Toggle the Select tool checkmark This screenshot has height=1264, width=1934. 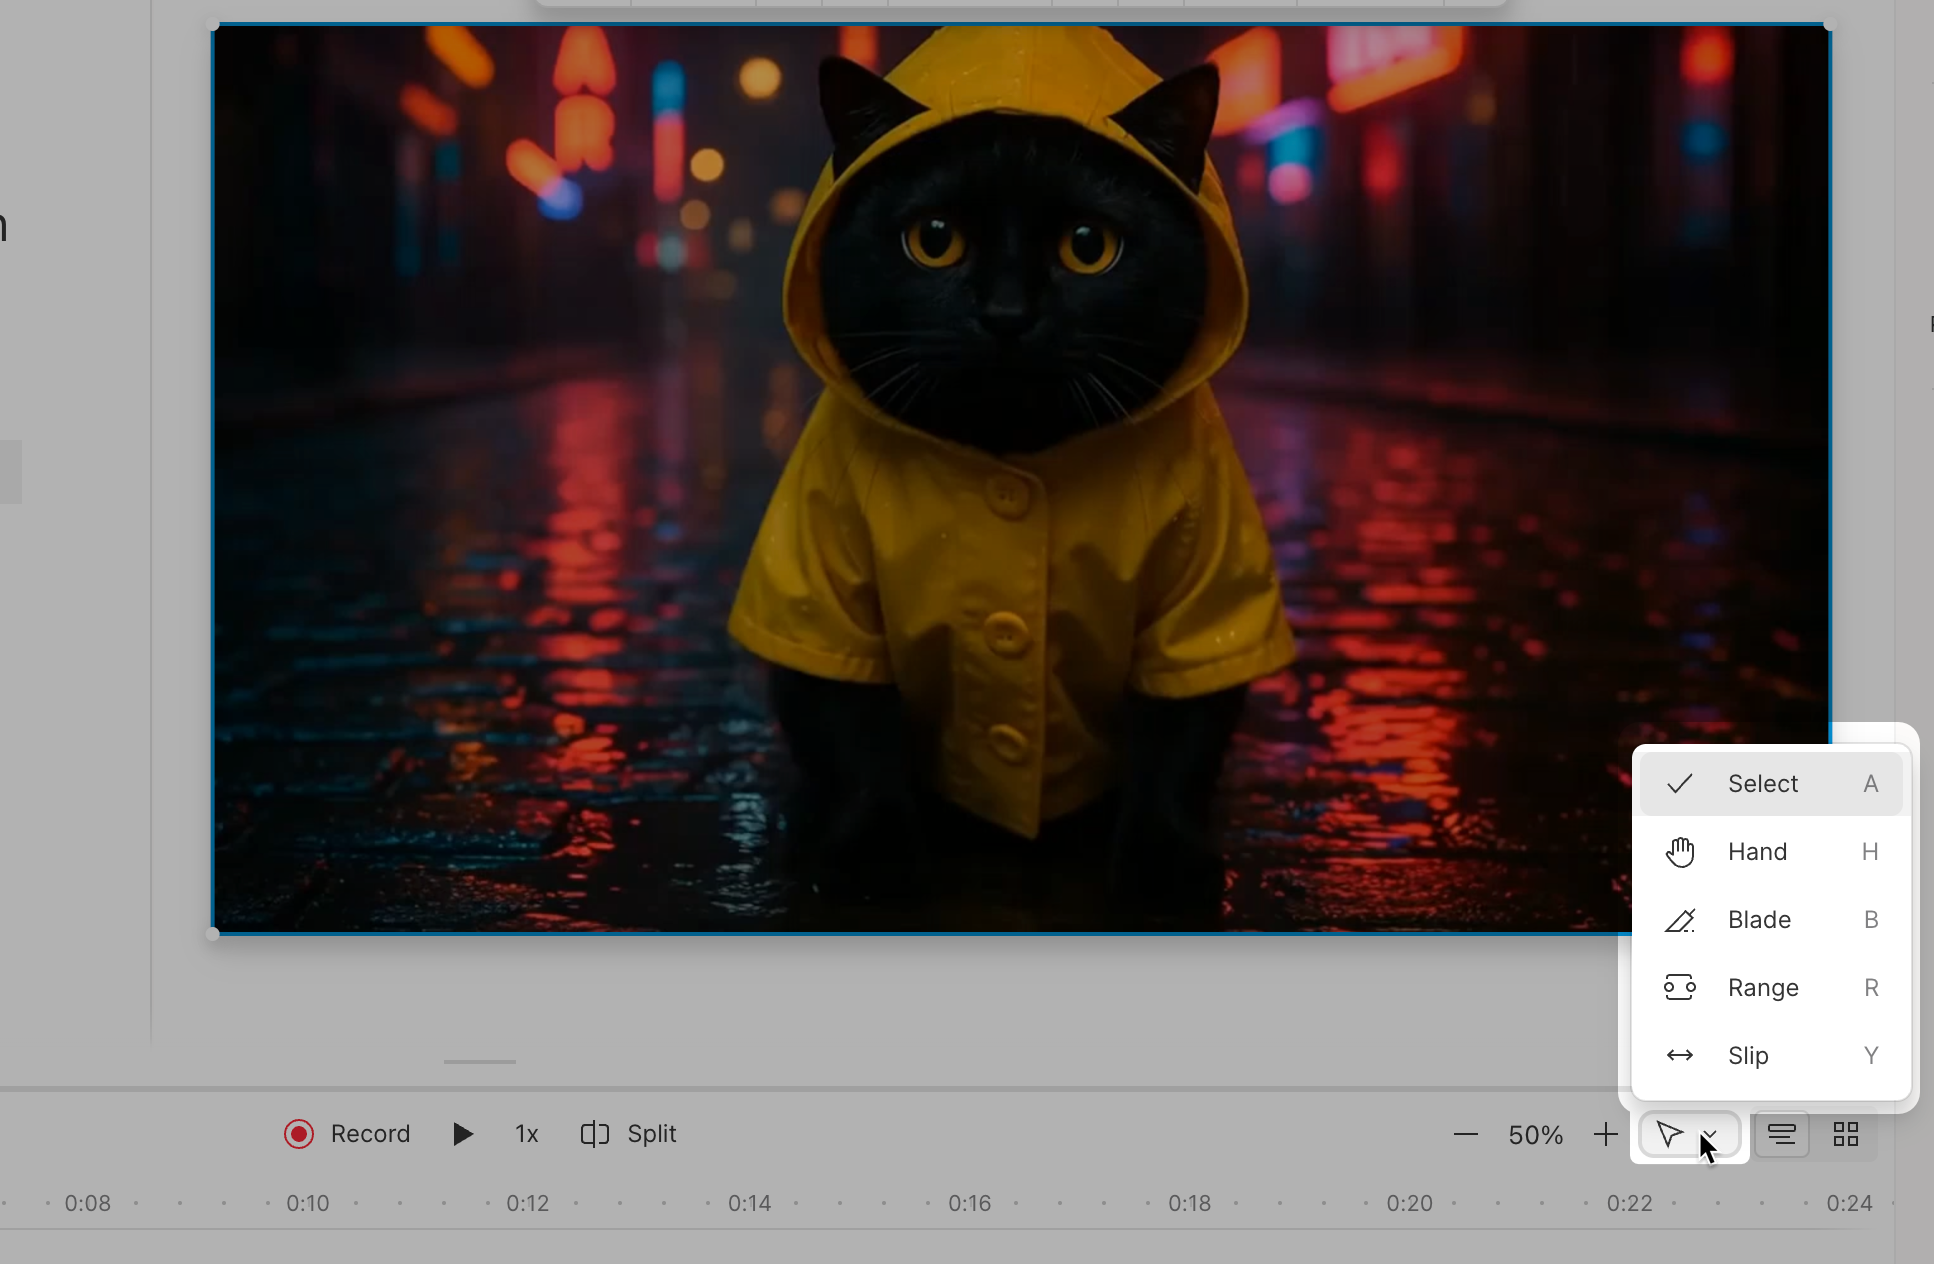[1679, 783]
